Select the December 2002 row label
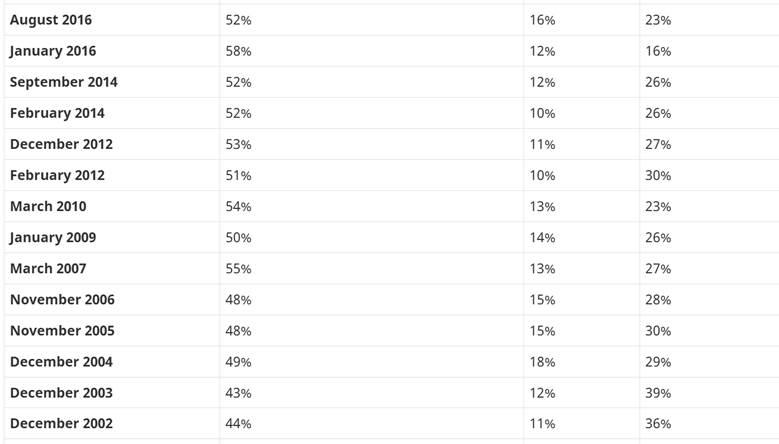The image size is (779, 444). click(x=61, y=423)
